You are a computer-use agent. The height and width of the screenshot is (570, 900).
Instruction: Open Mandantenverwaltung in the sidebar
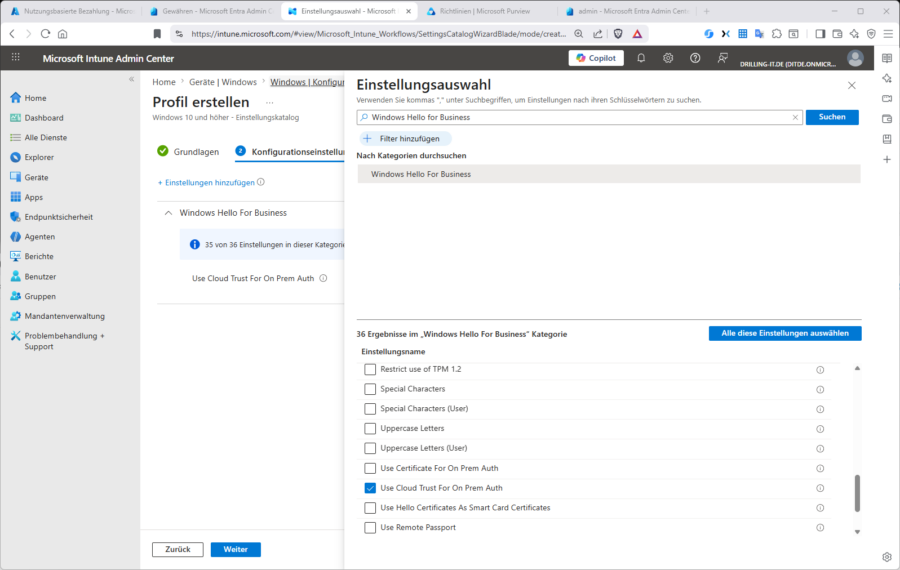(x=57, y=316)
